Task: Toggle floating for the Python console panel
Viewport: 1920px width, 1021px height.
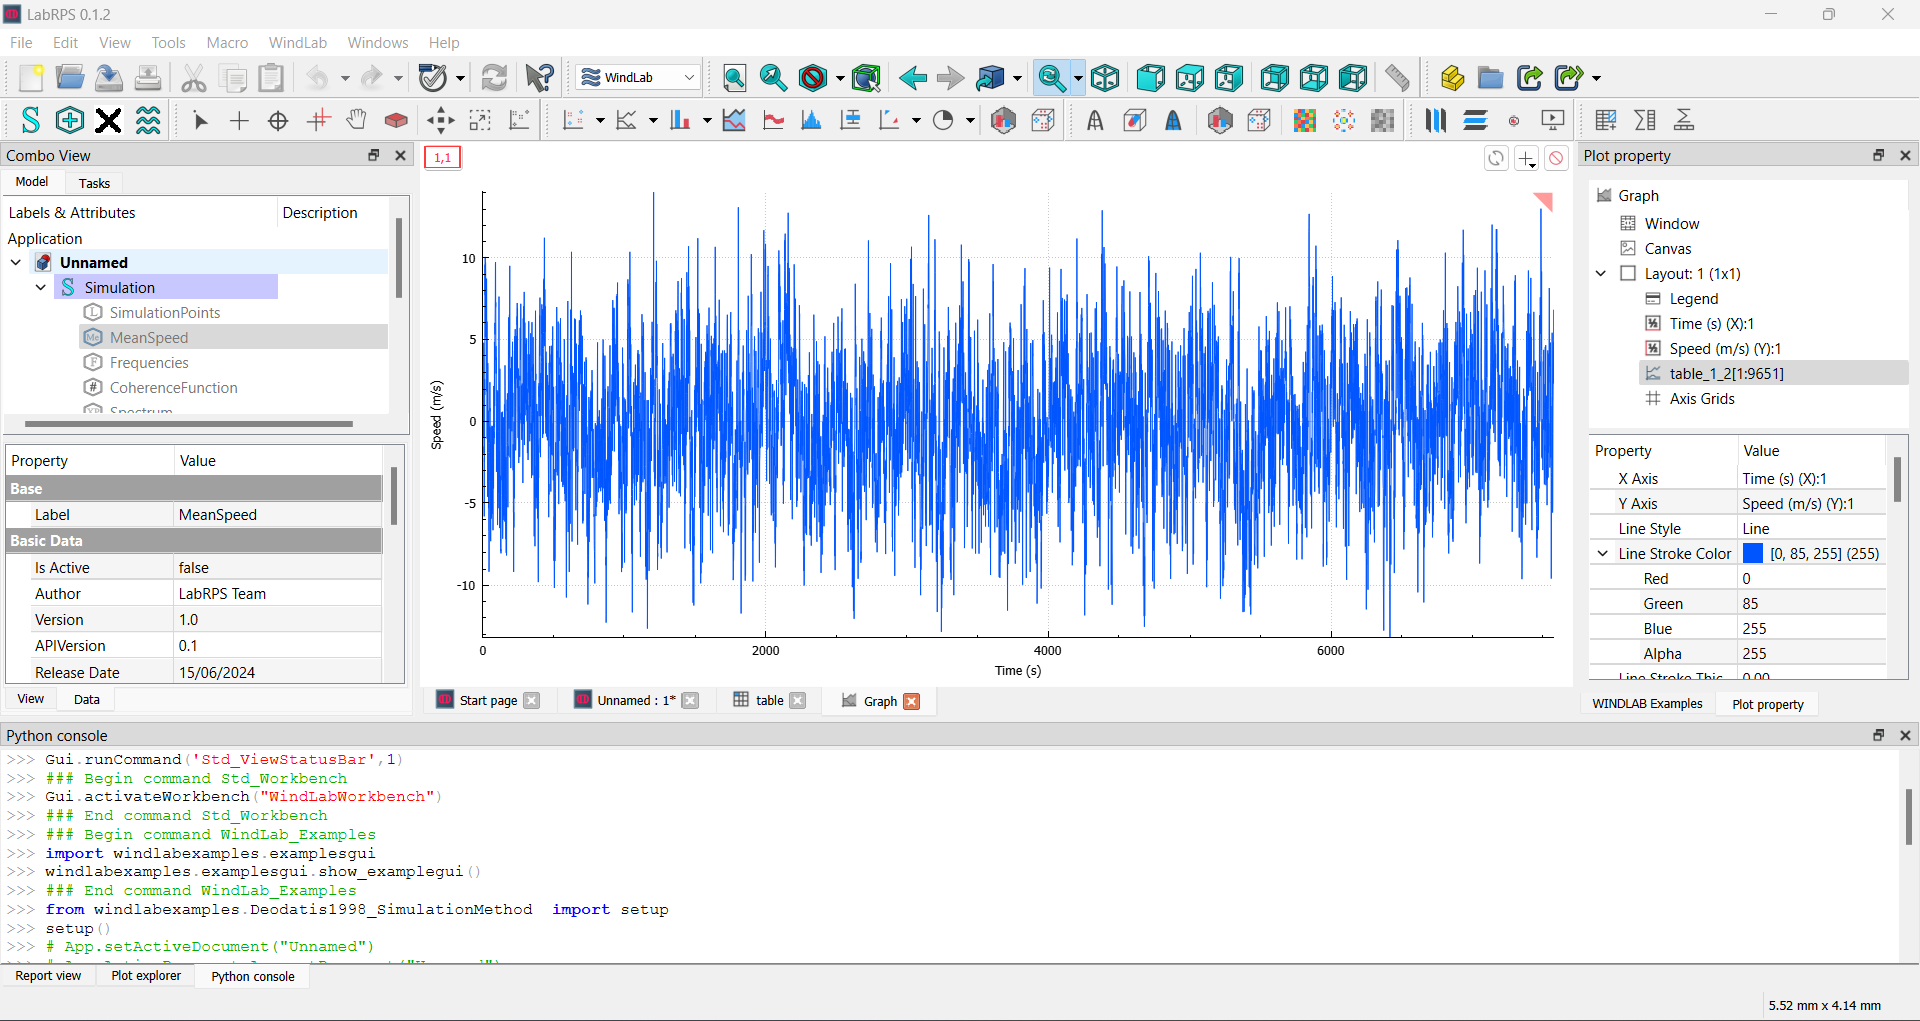Action: (x=1878, y=735)
